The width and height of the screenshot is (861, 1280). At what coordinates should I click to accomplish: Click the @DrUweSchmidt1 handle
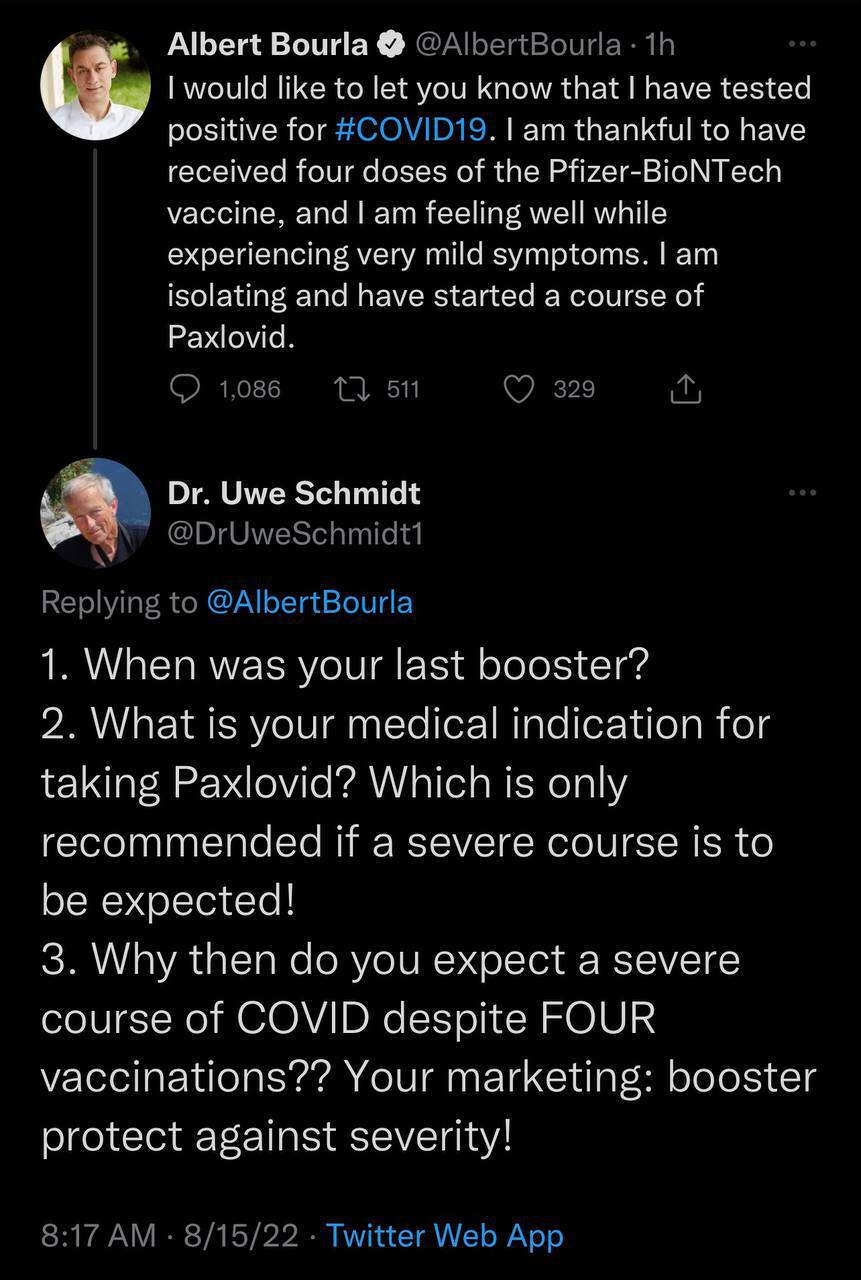tap(295, 535)
